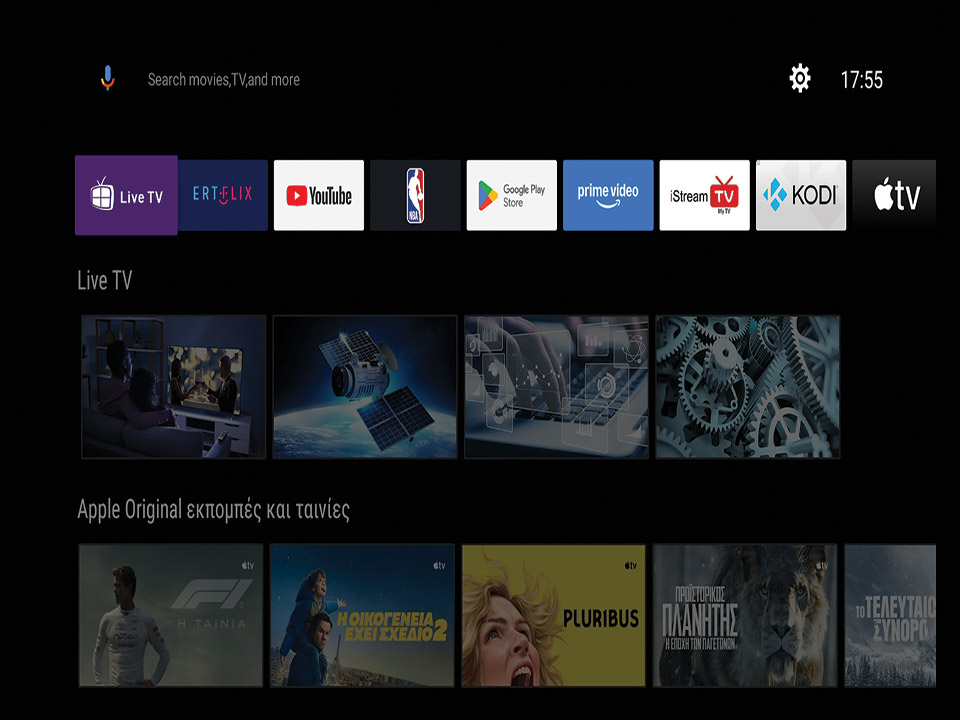
Task: Open the Προϊστορικός Πλανήτης lion card
Action: point(745,615)
